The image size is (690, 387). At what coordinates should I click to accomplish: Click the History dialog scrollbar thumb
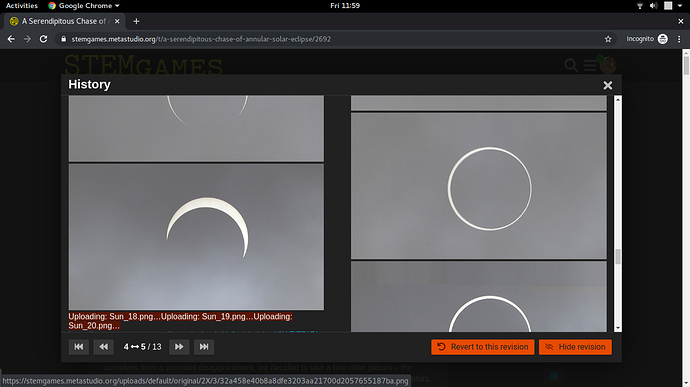pyautogui.click(x=618, y=257)
